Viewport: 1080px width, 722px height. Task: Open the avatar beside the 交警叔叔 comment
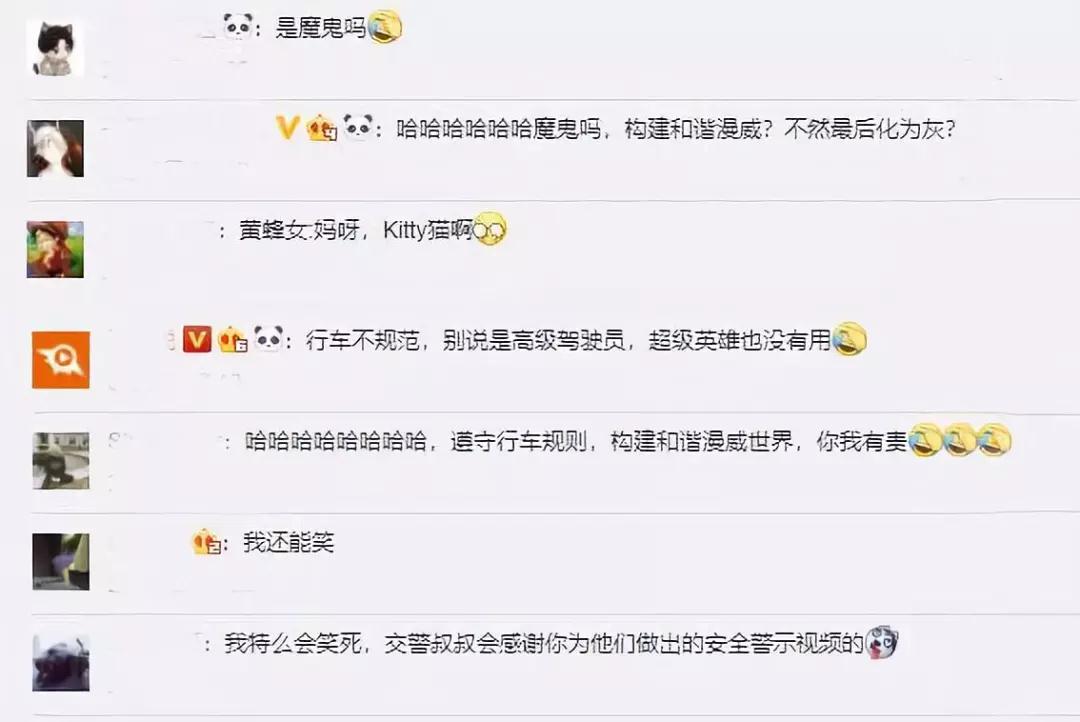coord(61,663)
